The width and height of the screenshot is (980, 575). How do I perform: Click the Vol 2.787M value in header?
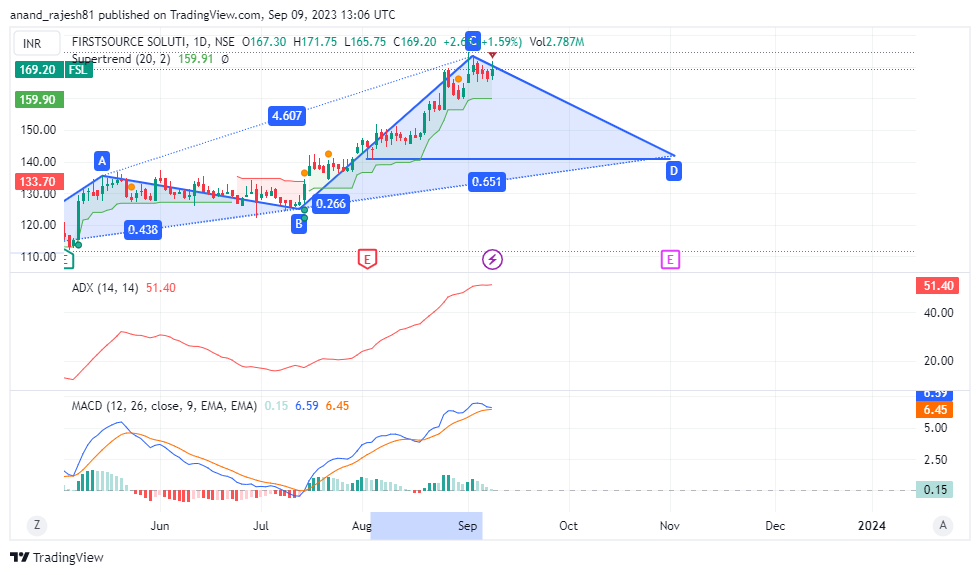point(556,42)
